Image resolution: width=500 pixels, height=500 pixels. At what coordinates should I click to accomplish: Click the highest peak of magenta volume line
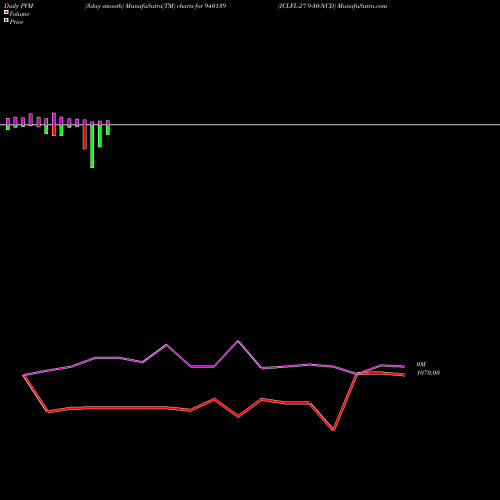point(238,341)
